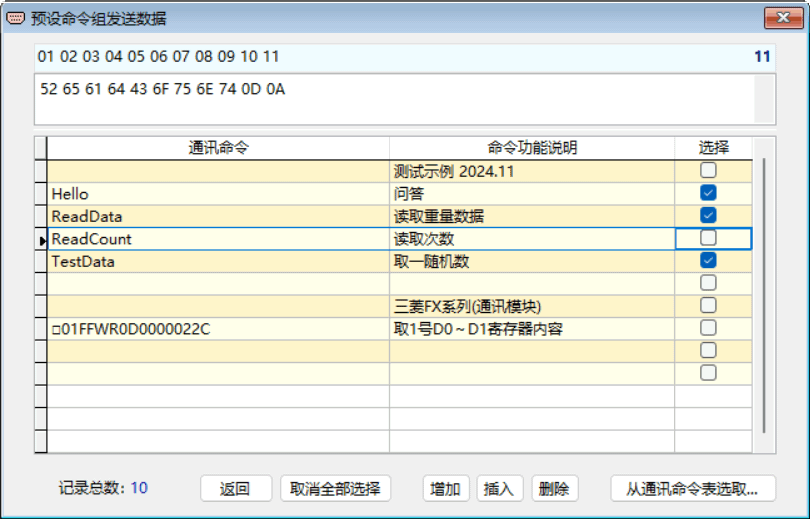Open 从通讯命令表选取... dialog

[693, 488]
